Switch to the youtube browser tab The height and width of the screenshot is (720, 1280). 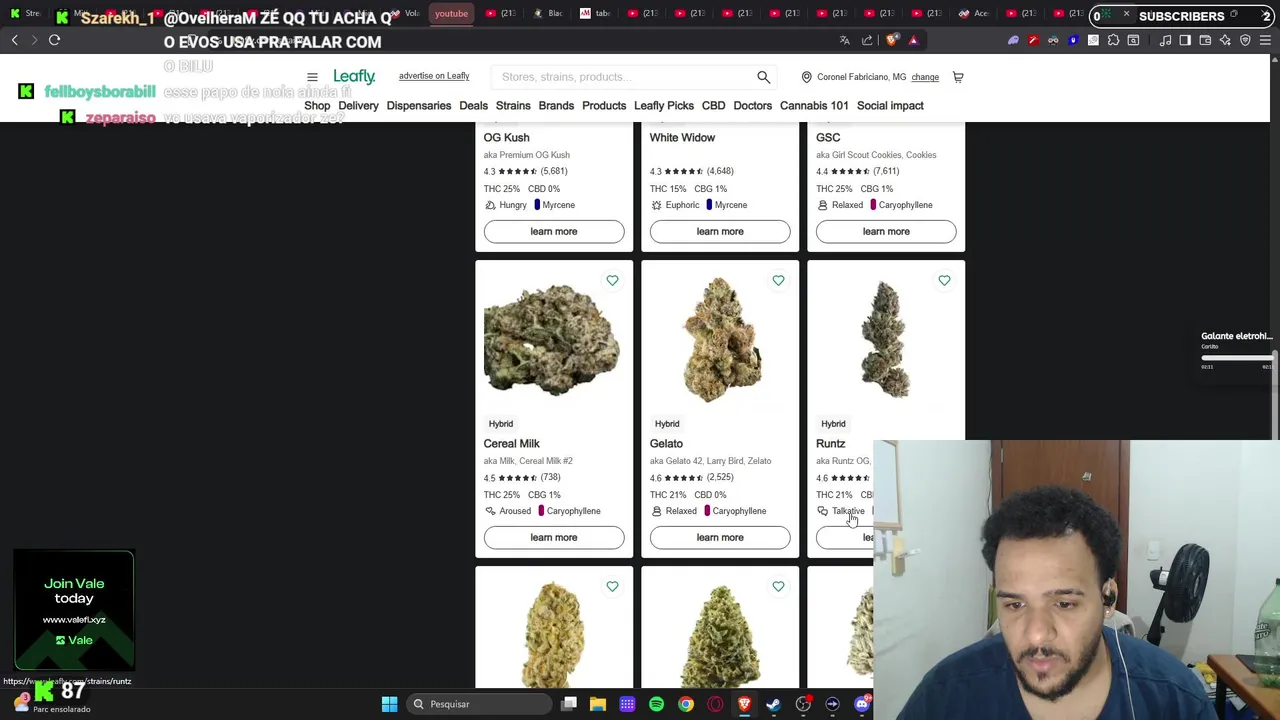pos(451,13)
